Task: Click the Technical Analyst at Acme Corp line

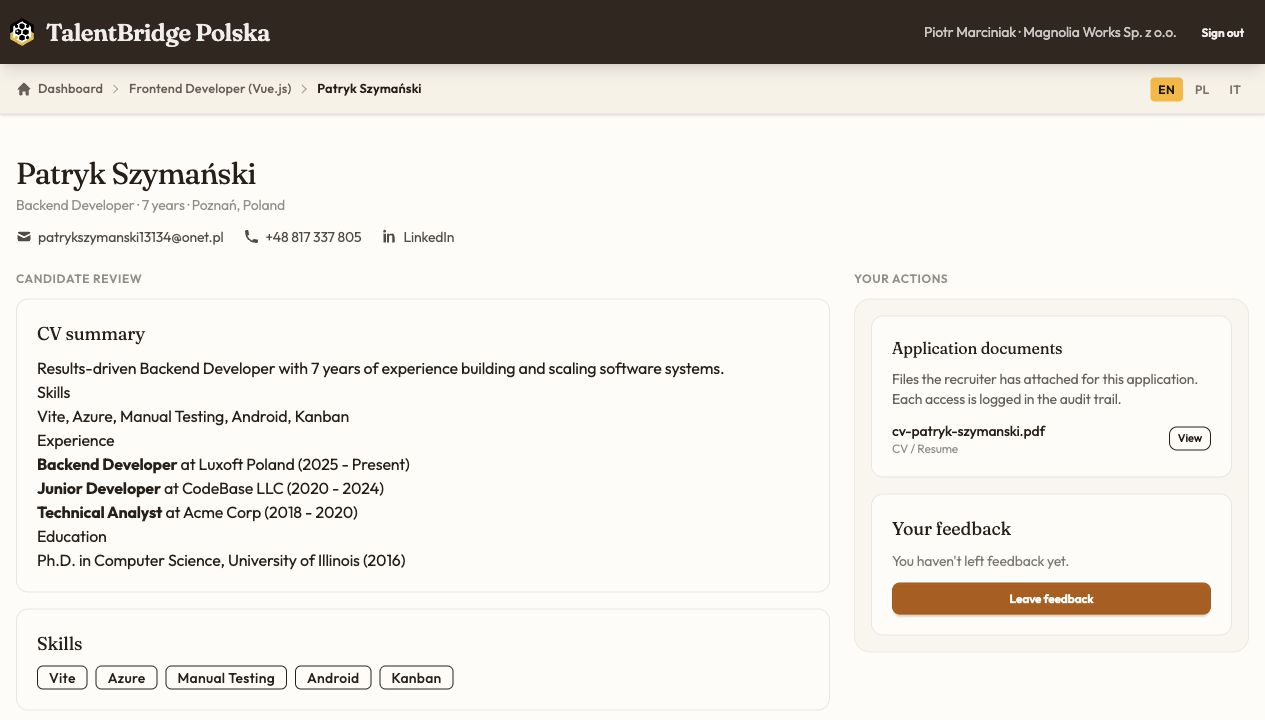Action: [x=197, y=512]
